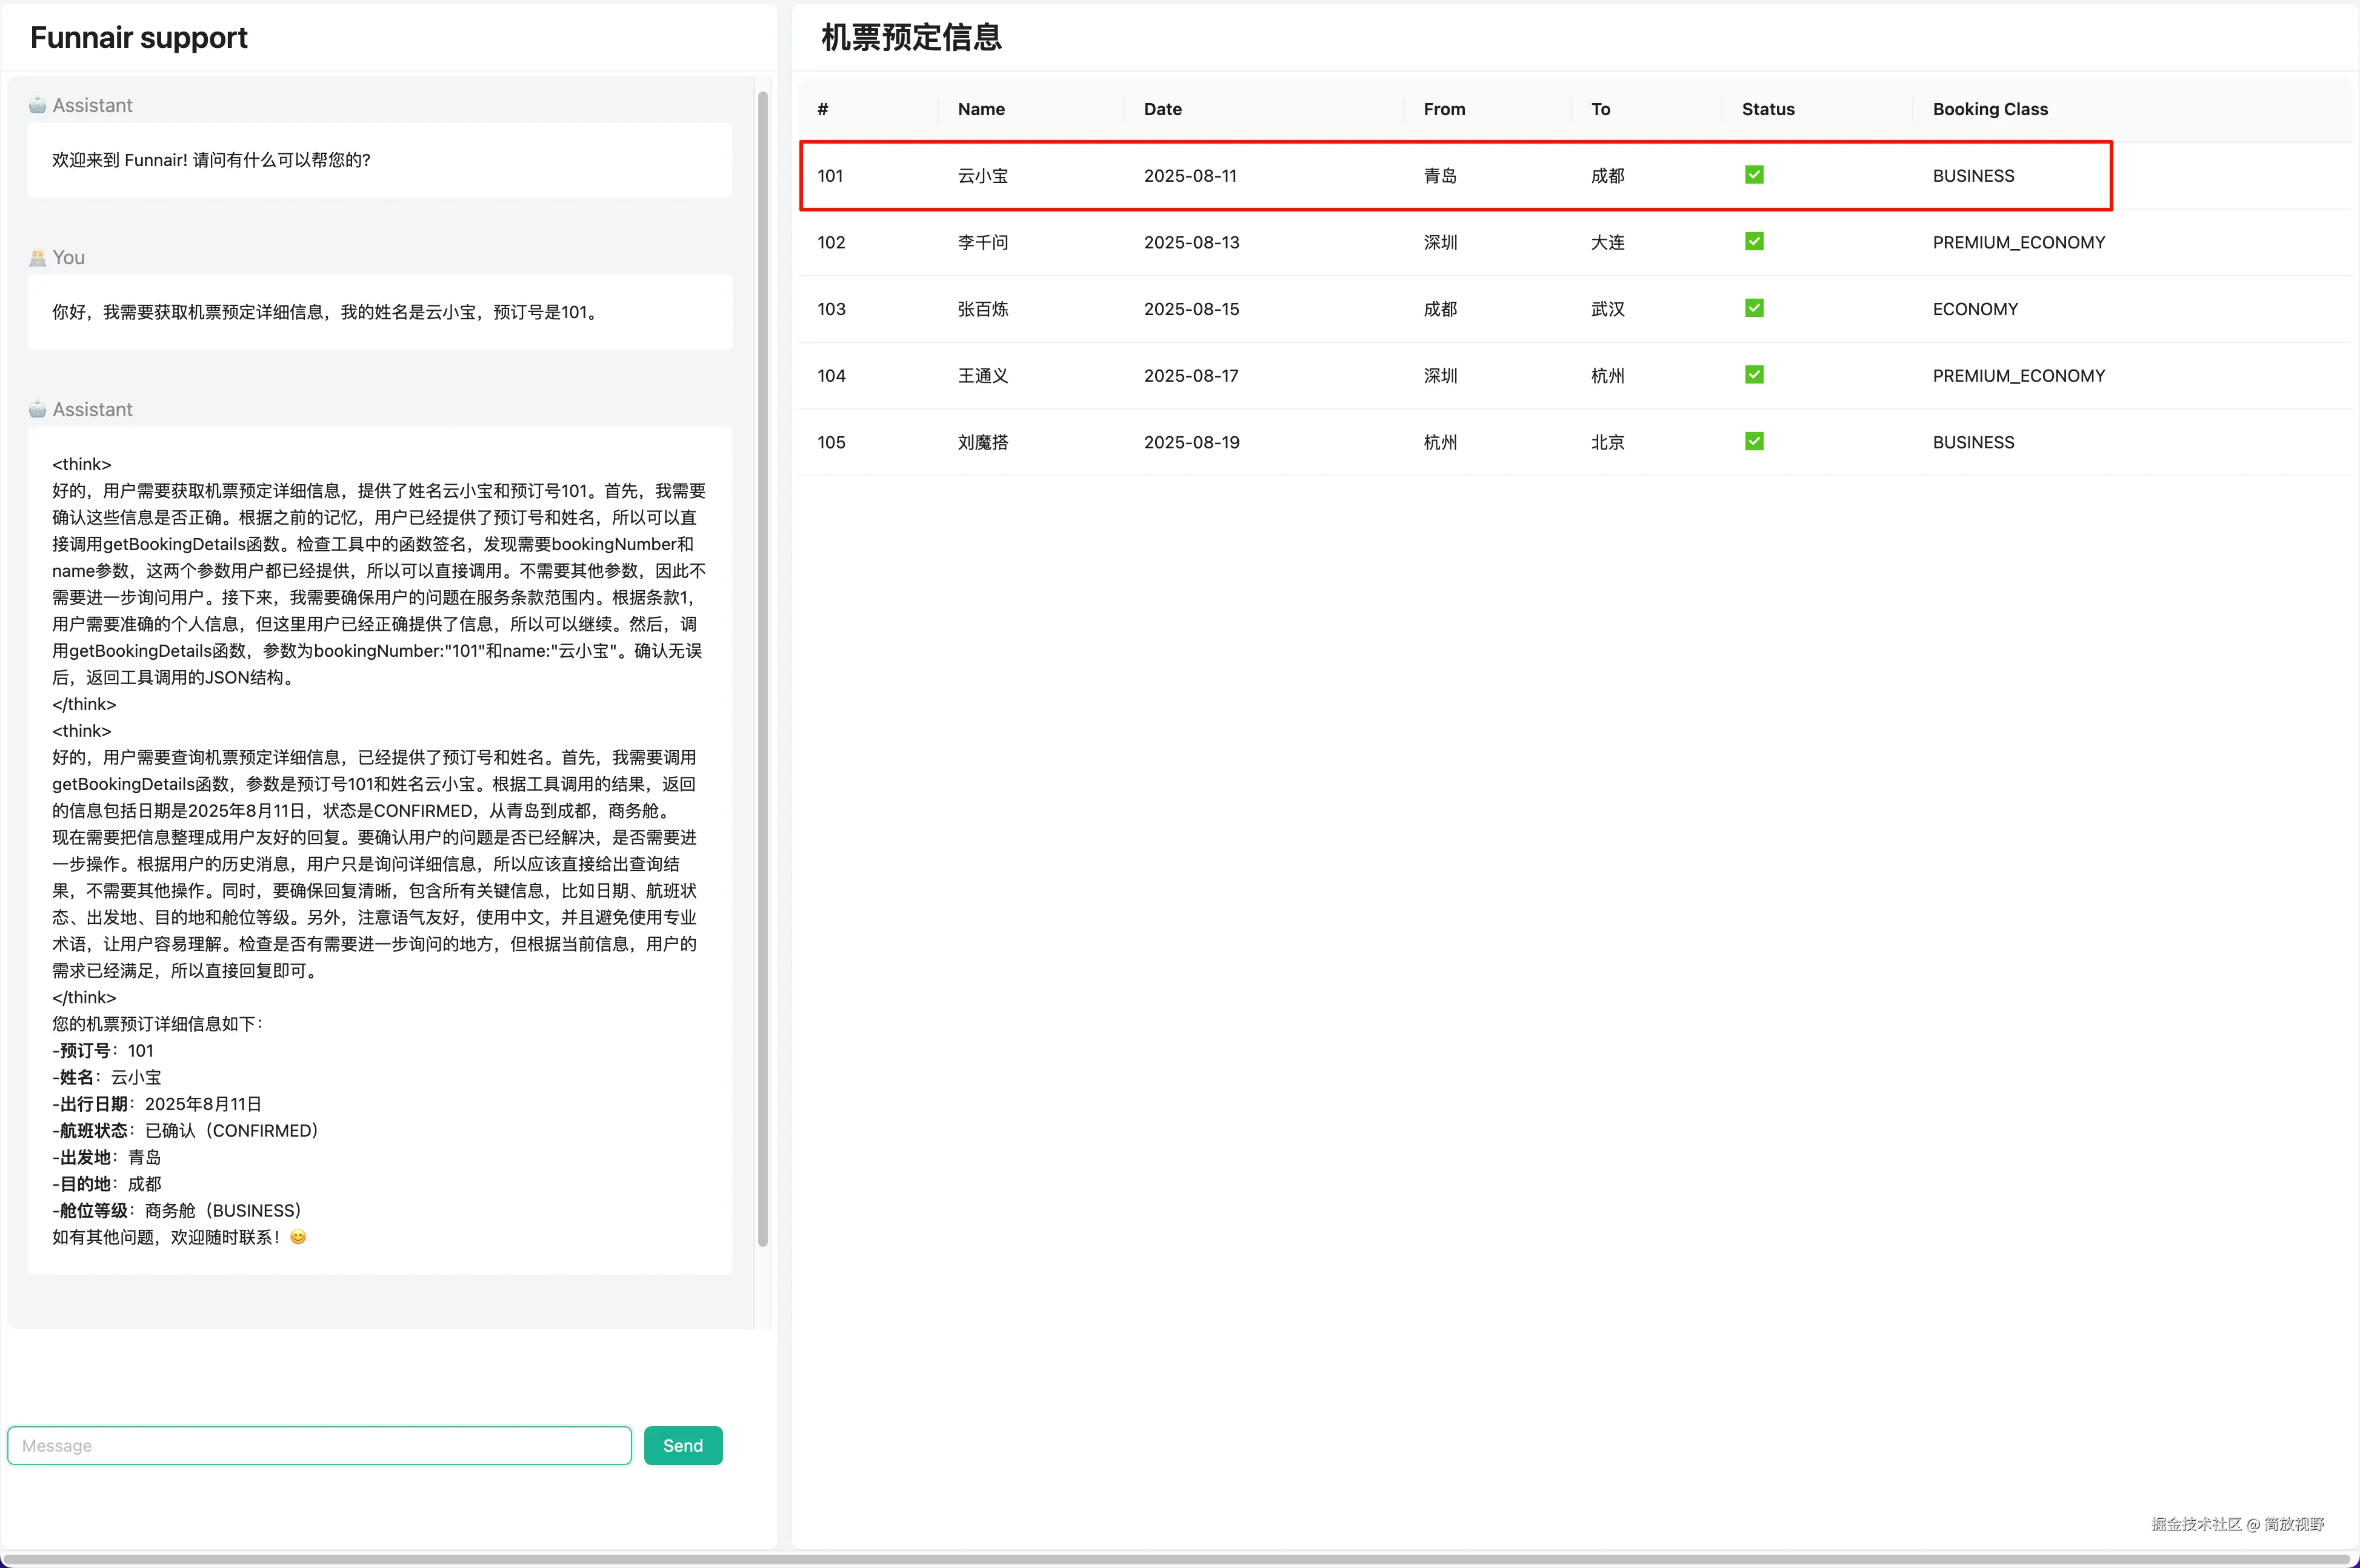Click the chat panel vertical scrollbar

click(763, 670)
